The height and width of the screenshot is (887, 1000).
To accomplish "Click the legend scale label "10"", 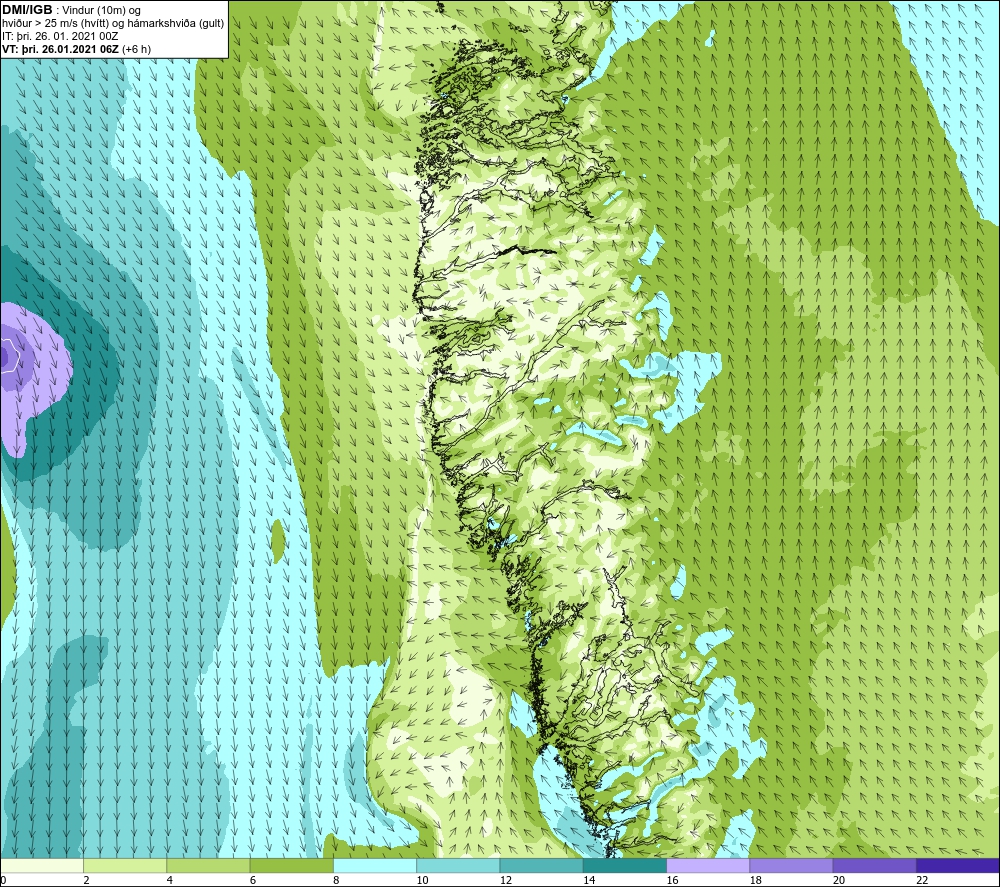I will [x=423, y=880].
